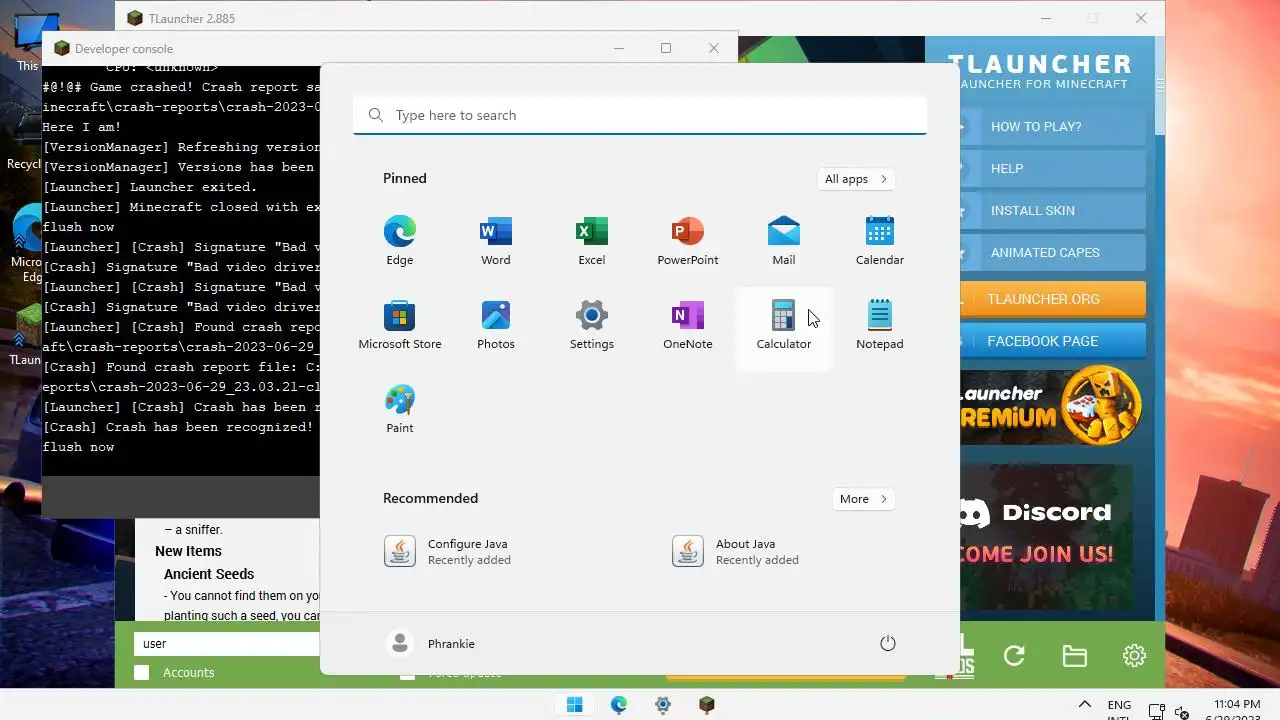Open the FACEBOOK PAGE button
The height and width of the screenshot is (720, 1280).
pyautogui.click(x=1052, y=341)
